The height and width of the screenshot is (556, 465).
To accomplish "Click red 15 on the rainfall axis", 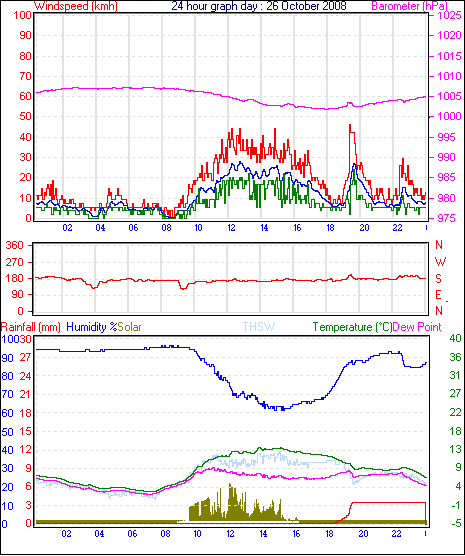I will (x=25, y=432).
